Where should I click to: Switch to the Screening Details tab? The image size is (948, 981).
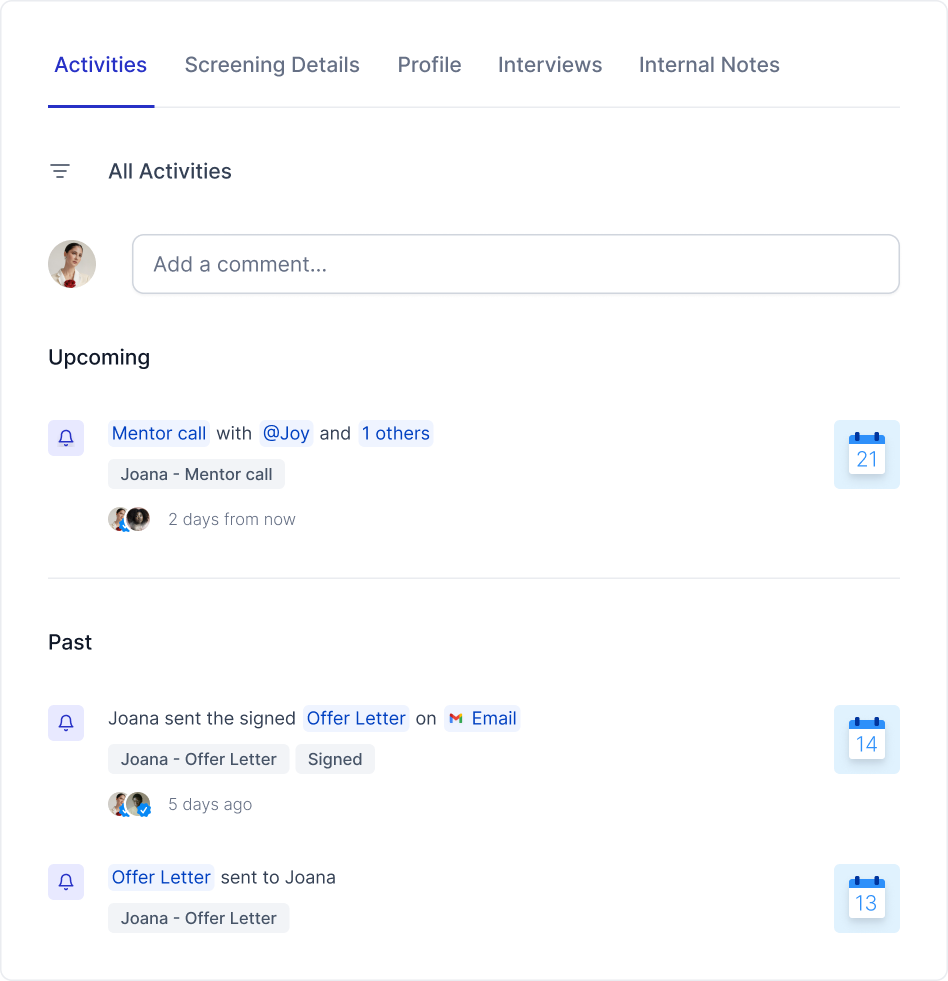point(272,65)
